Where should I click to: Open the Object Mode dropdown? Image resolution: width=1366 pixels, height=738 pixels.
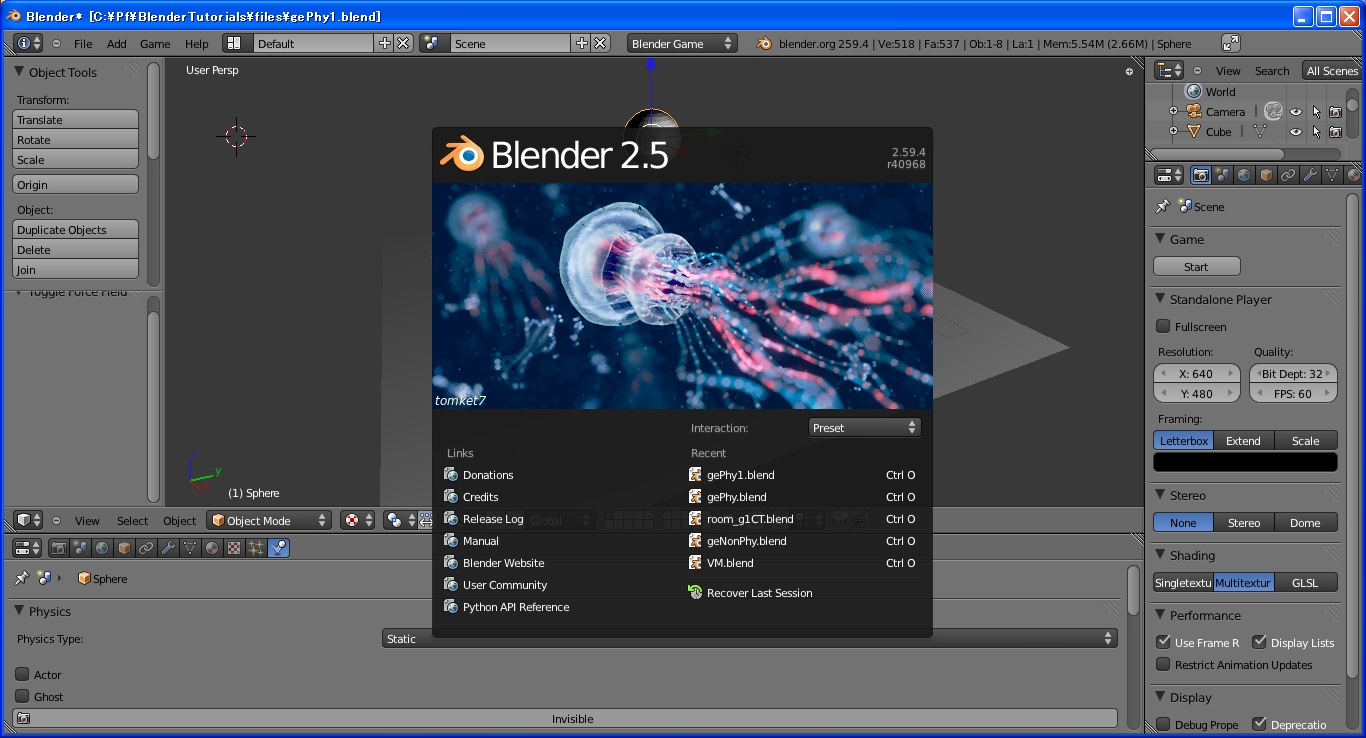pyautogui.click(x=268, y=520)
